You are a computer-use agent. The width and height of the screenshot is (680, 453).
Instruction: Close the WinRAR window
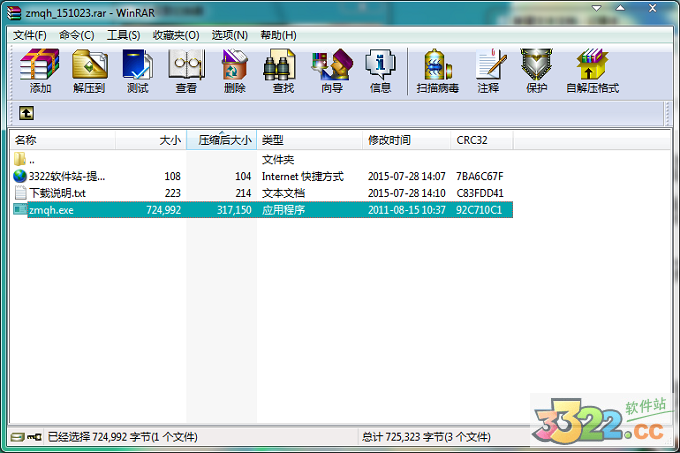[x=653, y=8]
